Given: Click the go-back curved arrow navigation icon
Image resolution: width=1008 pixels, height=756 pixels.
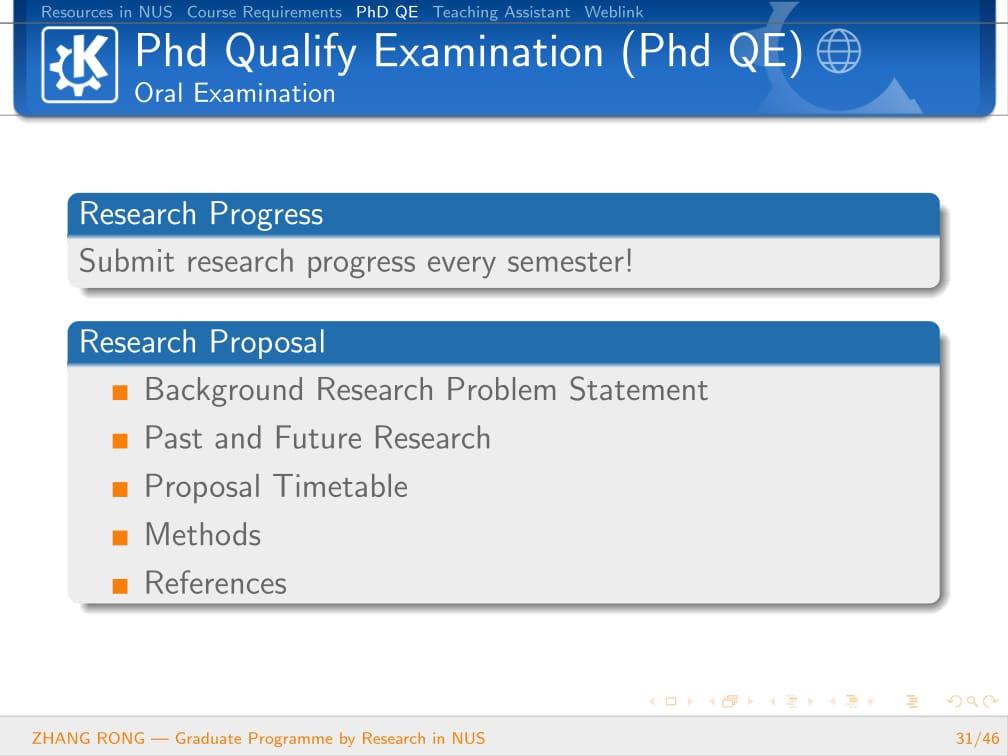Looking at the screenshot, I should [x=955, y=701].
